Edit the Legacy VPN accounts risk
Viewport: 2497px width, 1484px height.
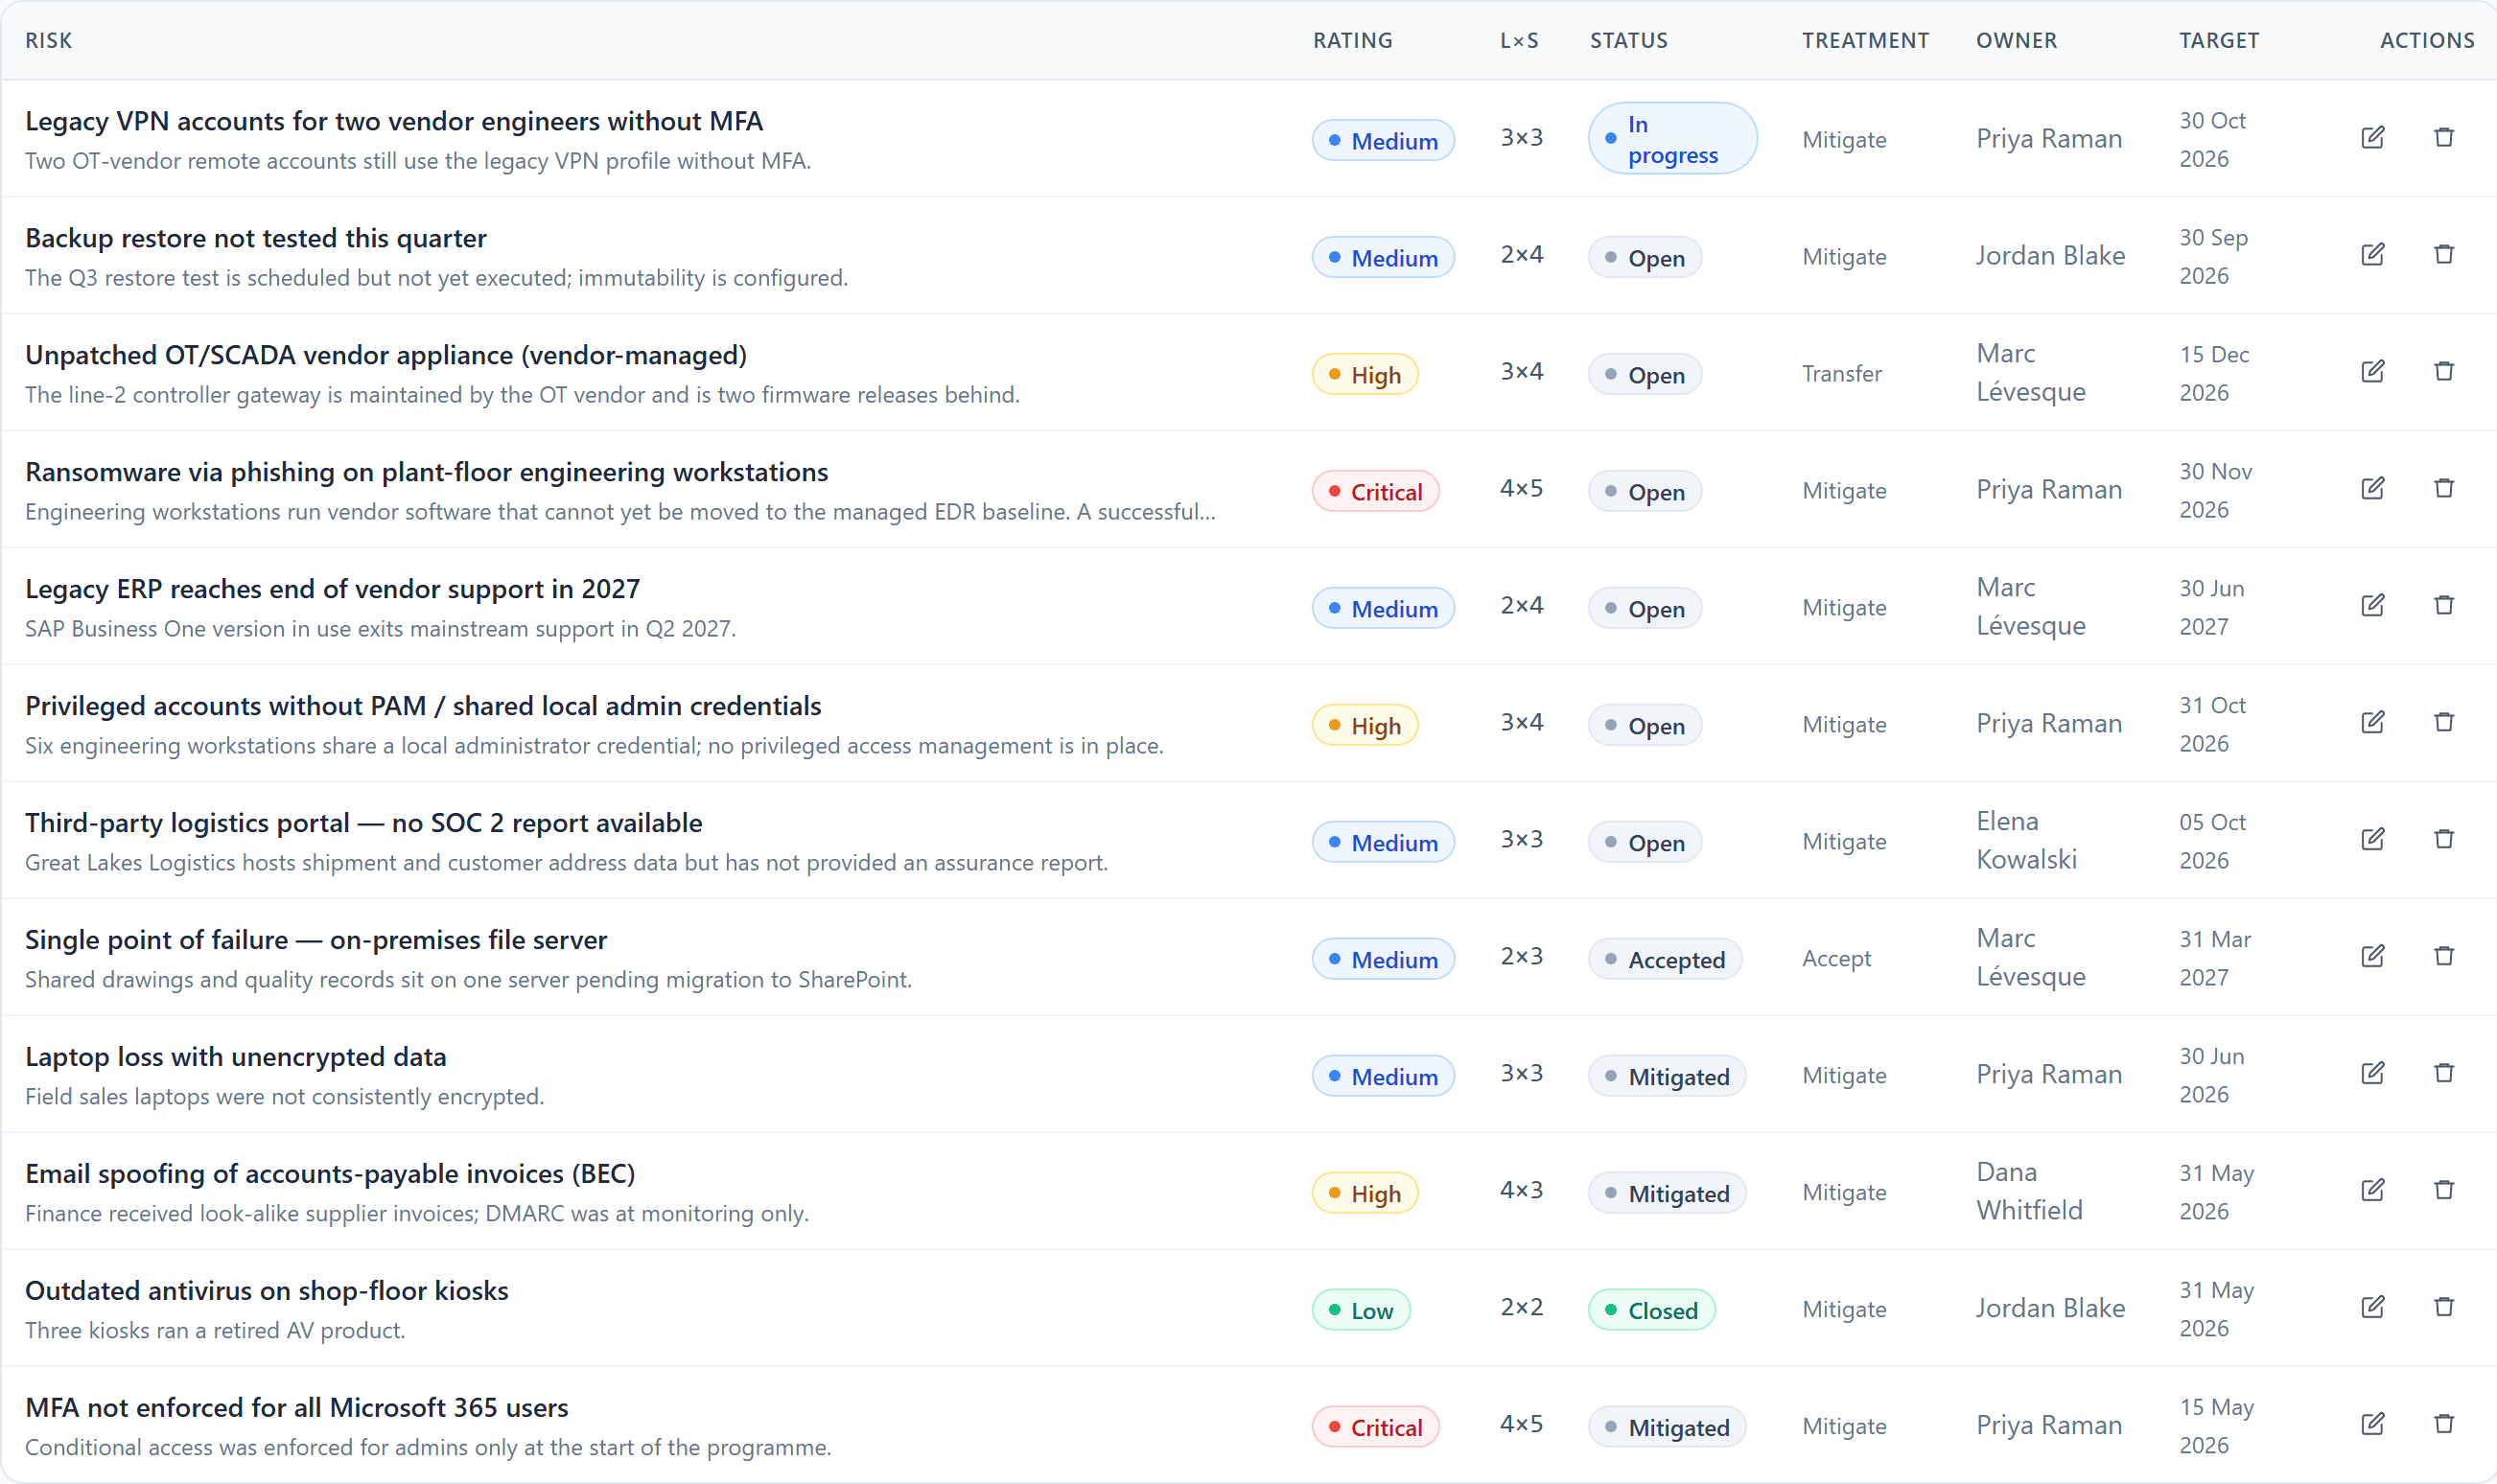(2372, 138)
